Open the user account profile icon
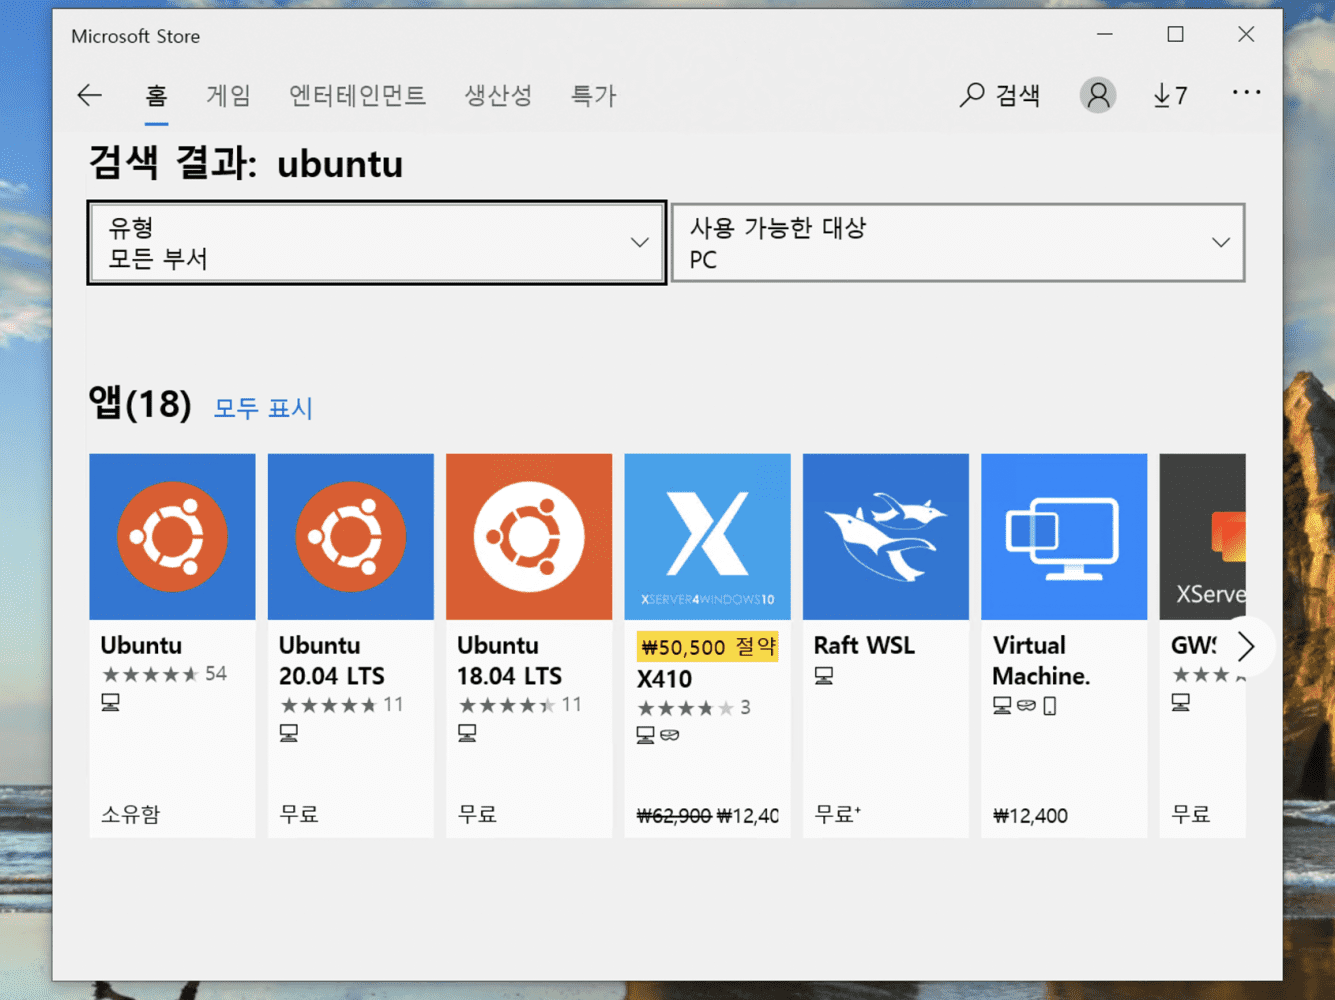 (1098, 95)
